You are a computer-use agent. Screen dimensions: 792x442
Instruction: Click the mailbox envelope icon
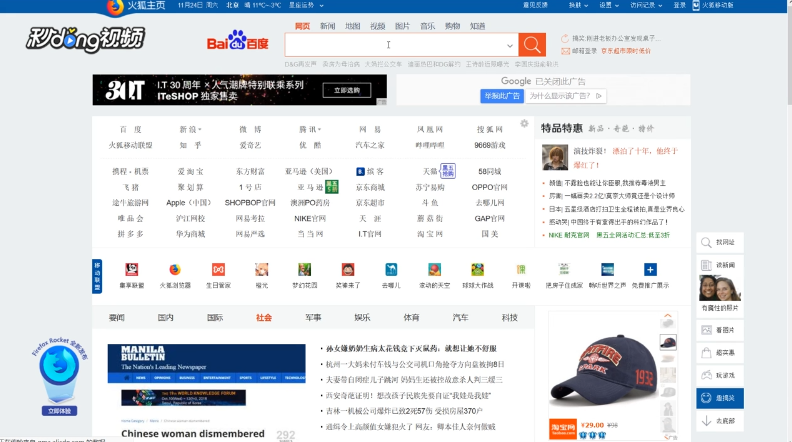565,51
